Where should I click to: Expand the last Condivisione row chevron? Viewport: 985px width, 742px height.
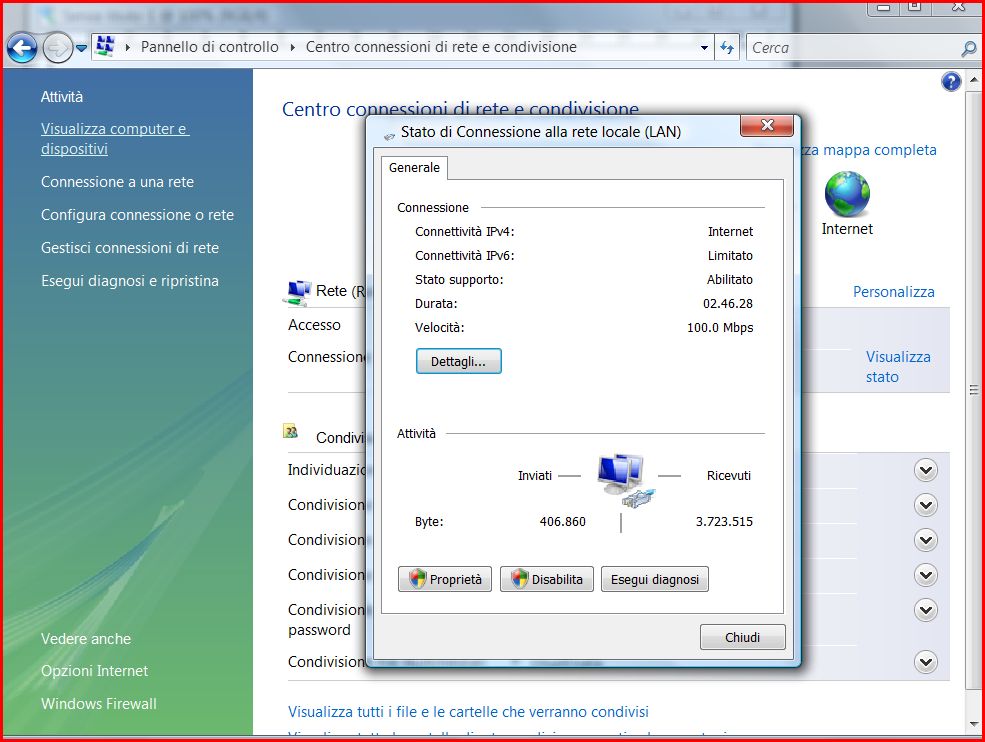click(x=925, y=662)
